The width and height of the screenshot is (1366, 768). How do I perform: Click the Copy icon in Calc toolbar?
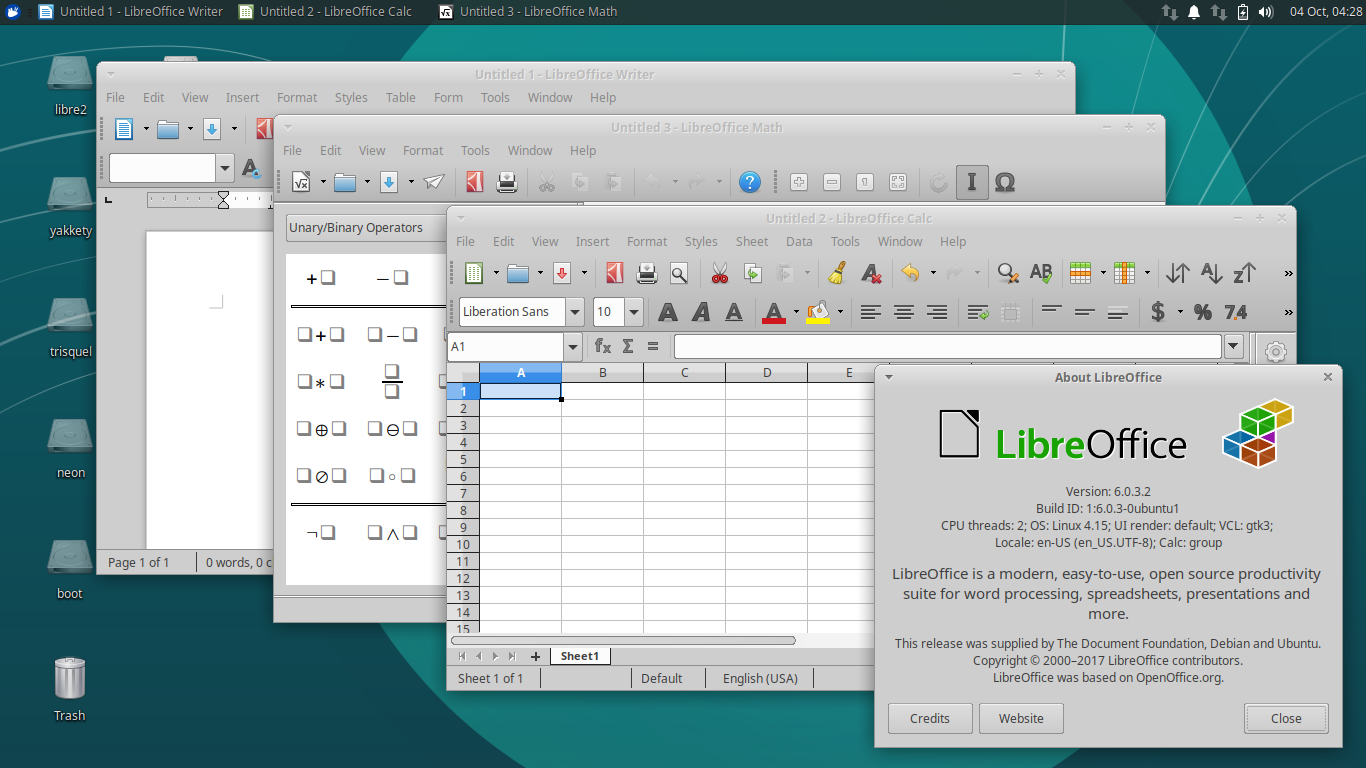coord(753,273)
